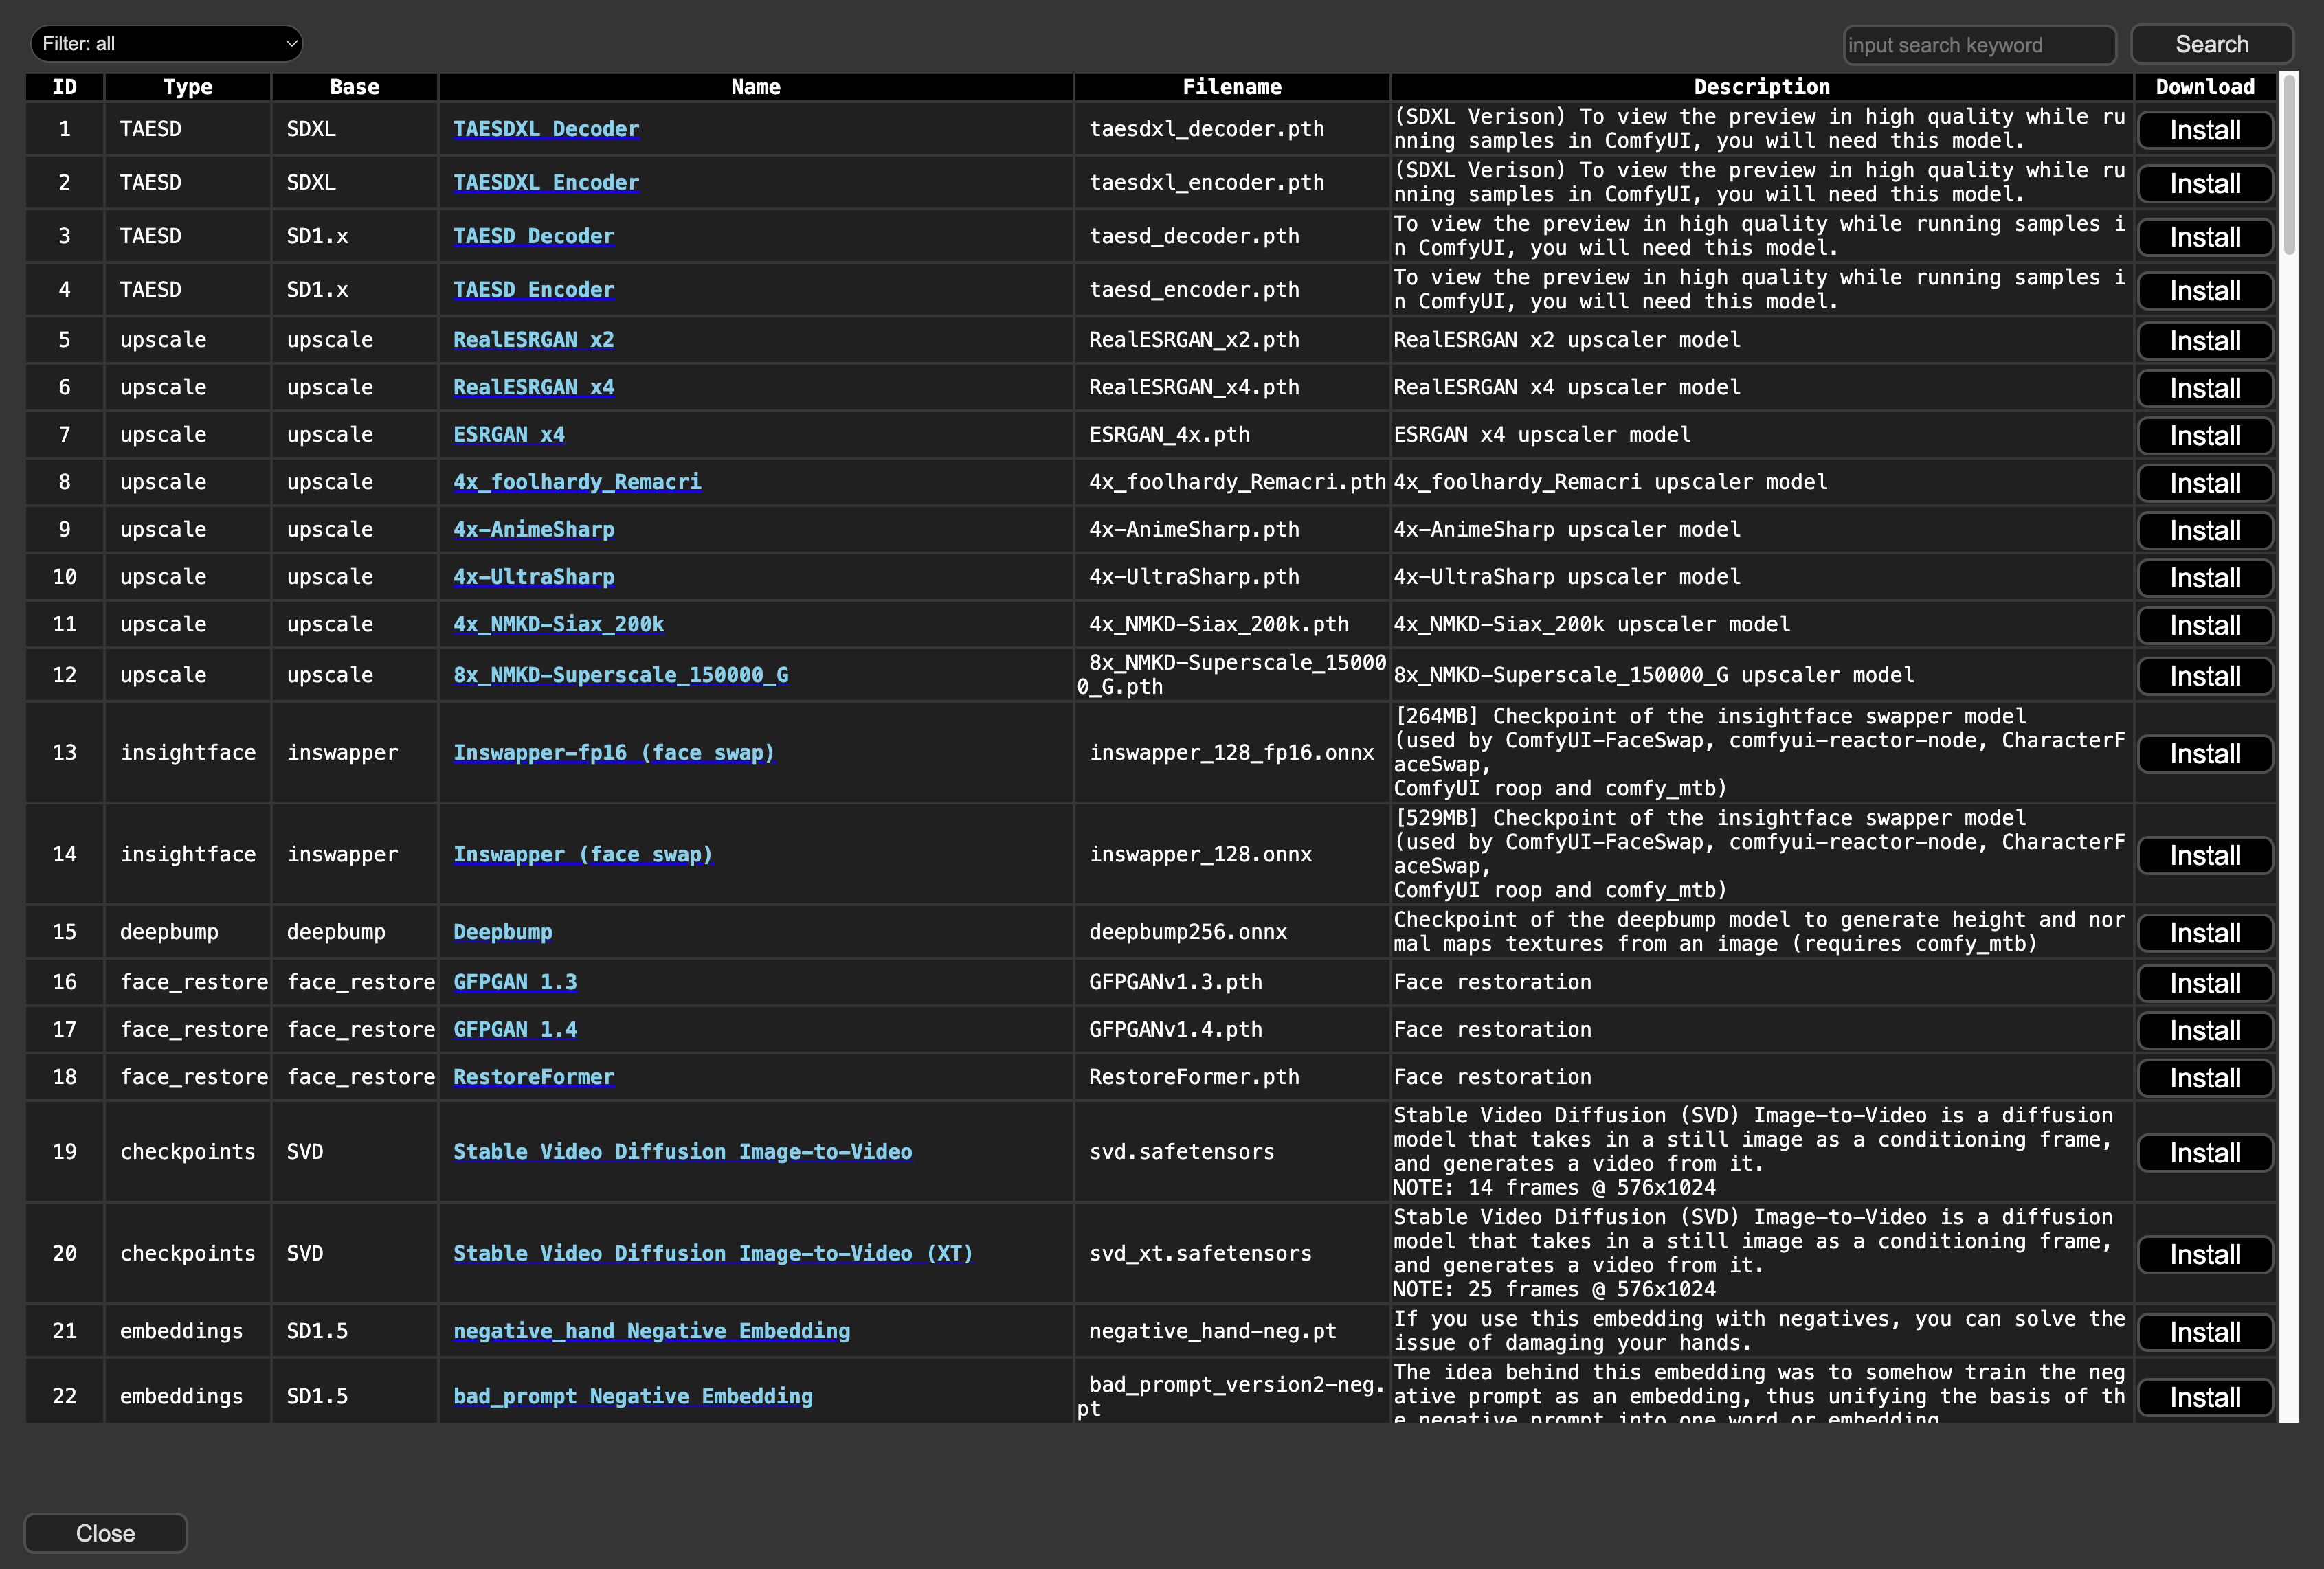Install GFPGANv1.3.pth face restoration
This screenshot has width=2324, height=1569.
coord(2205,983)
